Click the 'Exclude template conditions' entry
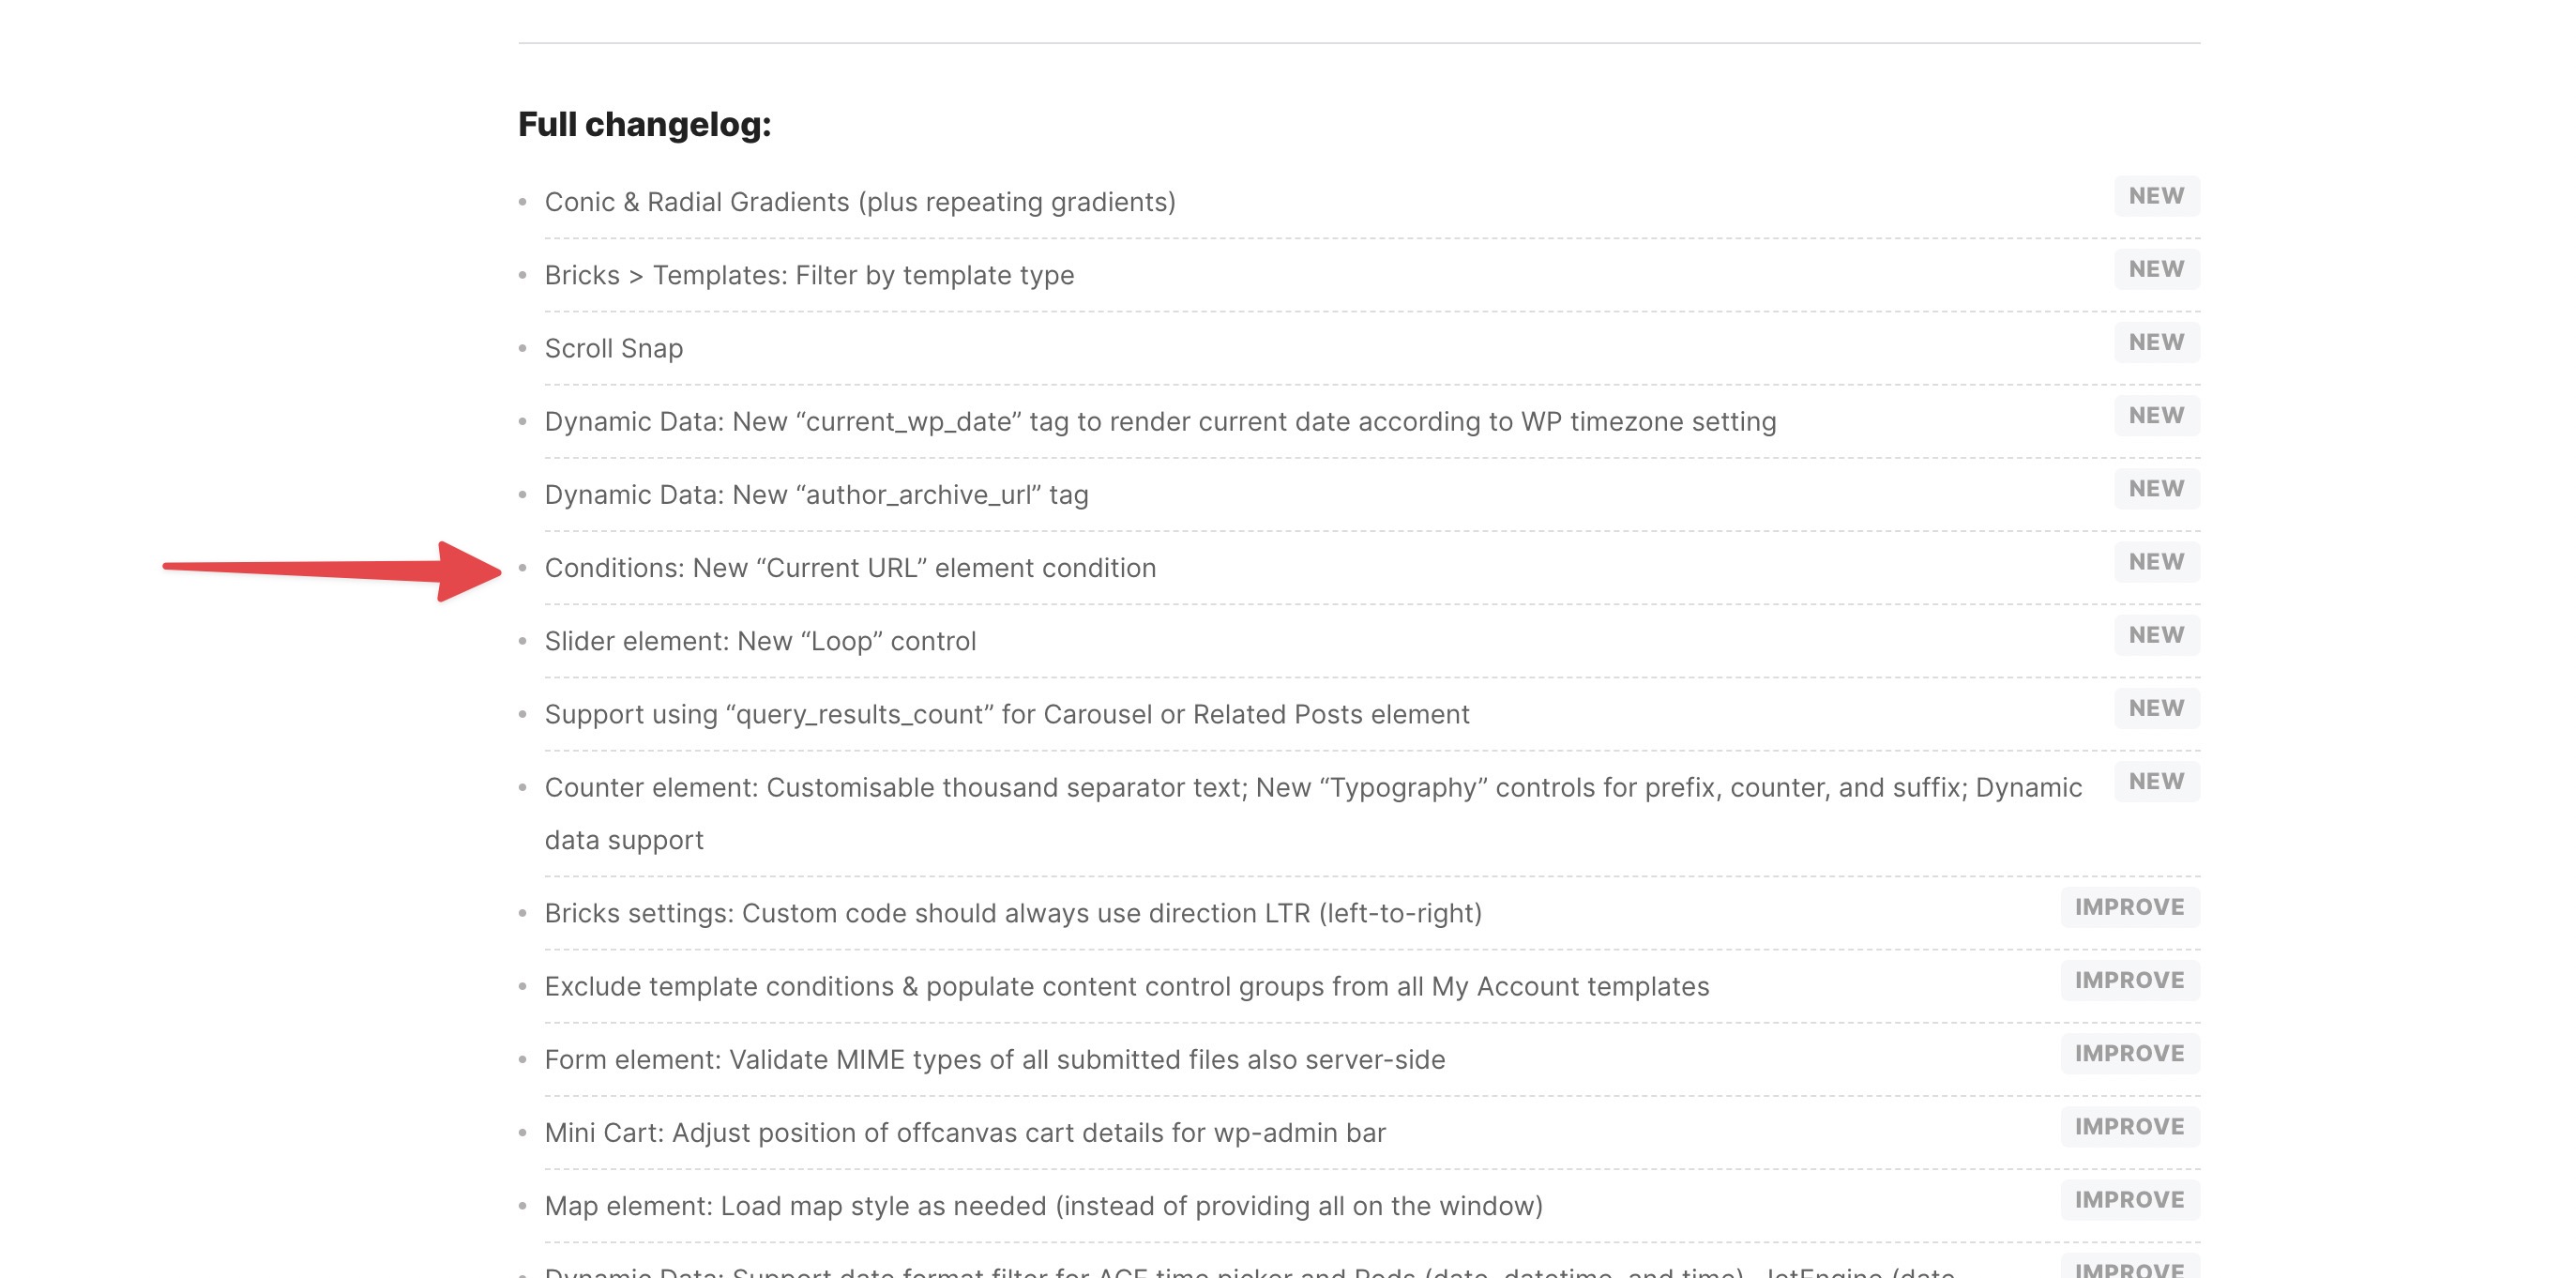The width and height of the screenshot is (2576, 1278). coord(1127,986)
